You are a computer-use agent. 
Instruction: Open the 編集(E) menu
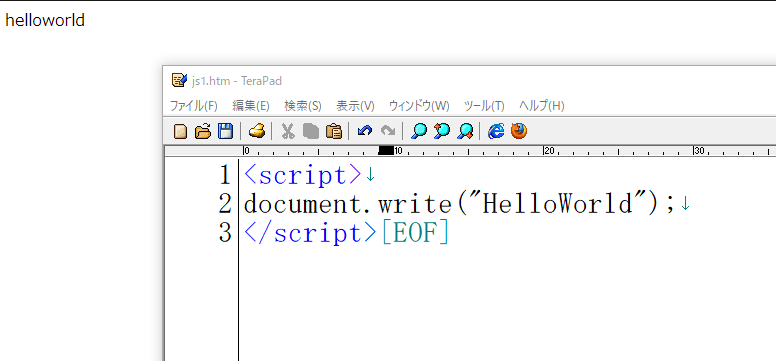[x=251, y=106]
